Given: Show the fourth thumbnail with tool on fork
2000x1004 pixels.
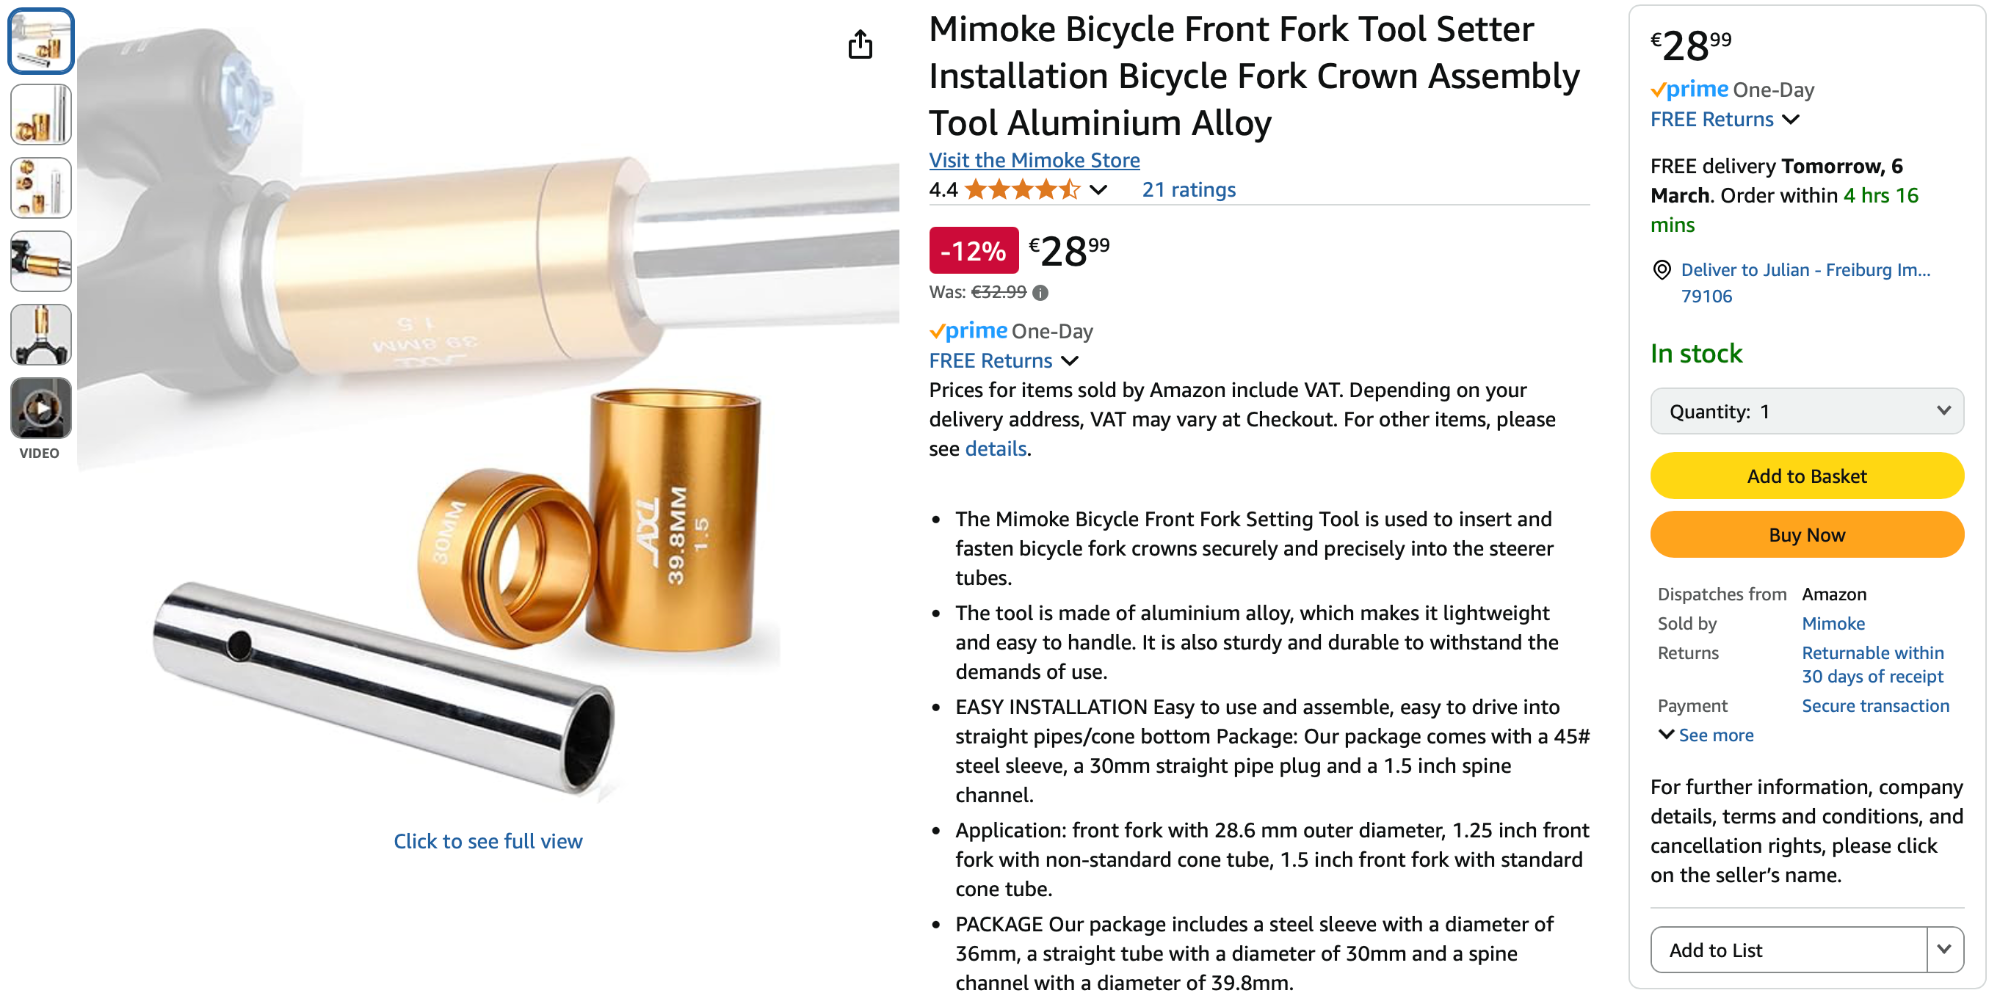Looking at the screenshot, I should (41, 261).
